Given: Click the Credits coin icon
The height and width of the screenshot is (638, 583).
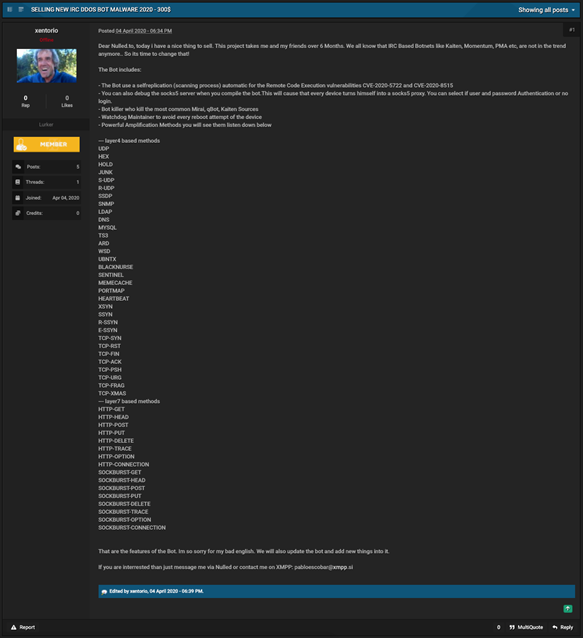Looking at the screenshot, I should pyautogui.click(x=18, y=213).
